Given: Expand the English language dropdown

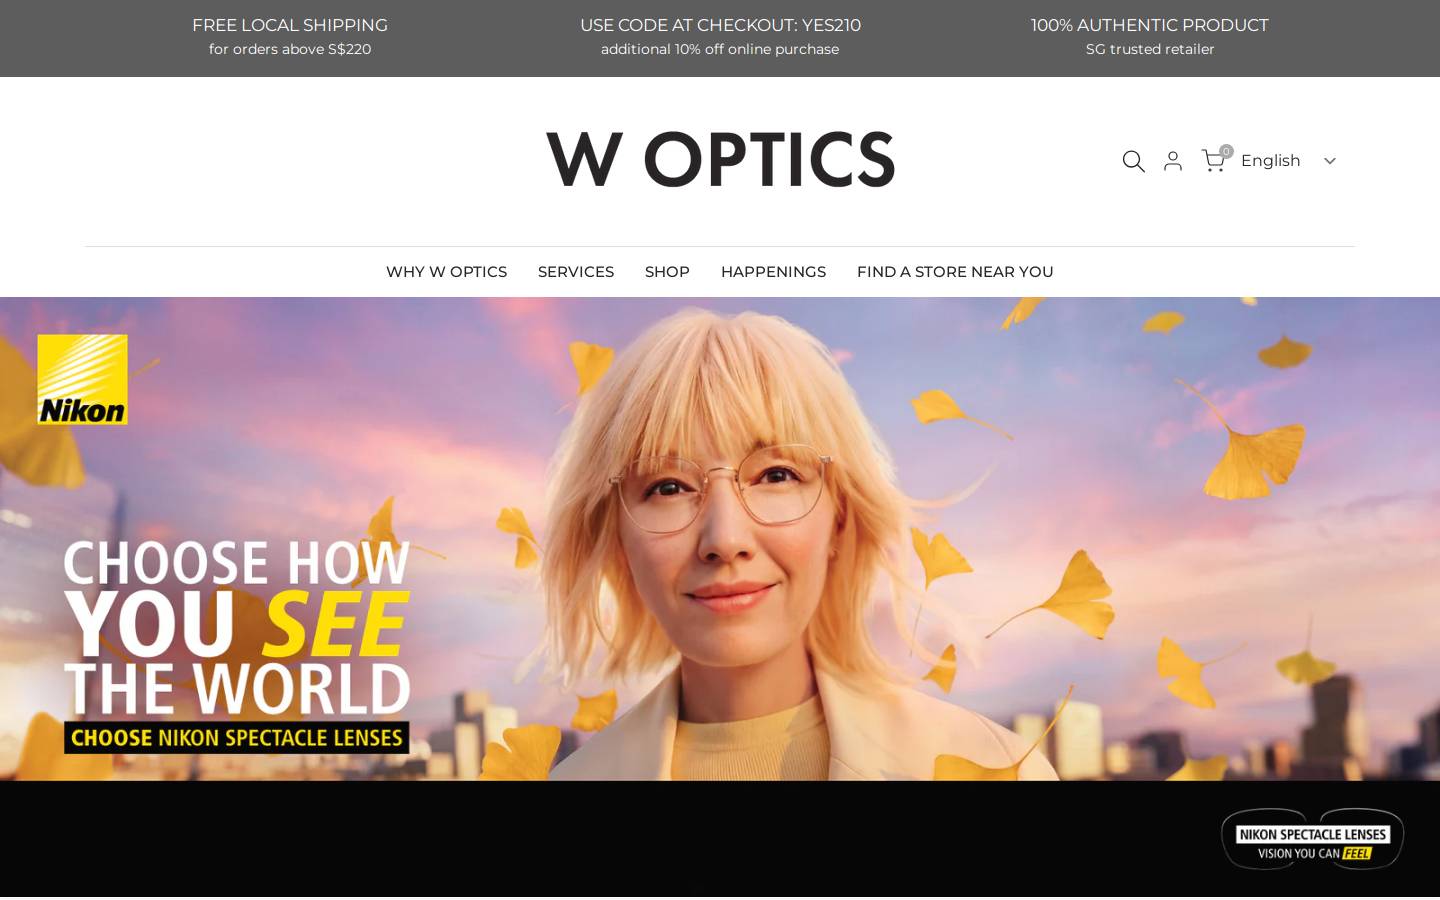Looking at the screenshot, I should (x=1288, y=161).
